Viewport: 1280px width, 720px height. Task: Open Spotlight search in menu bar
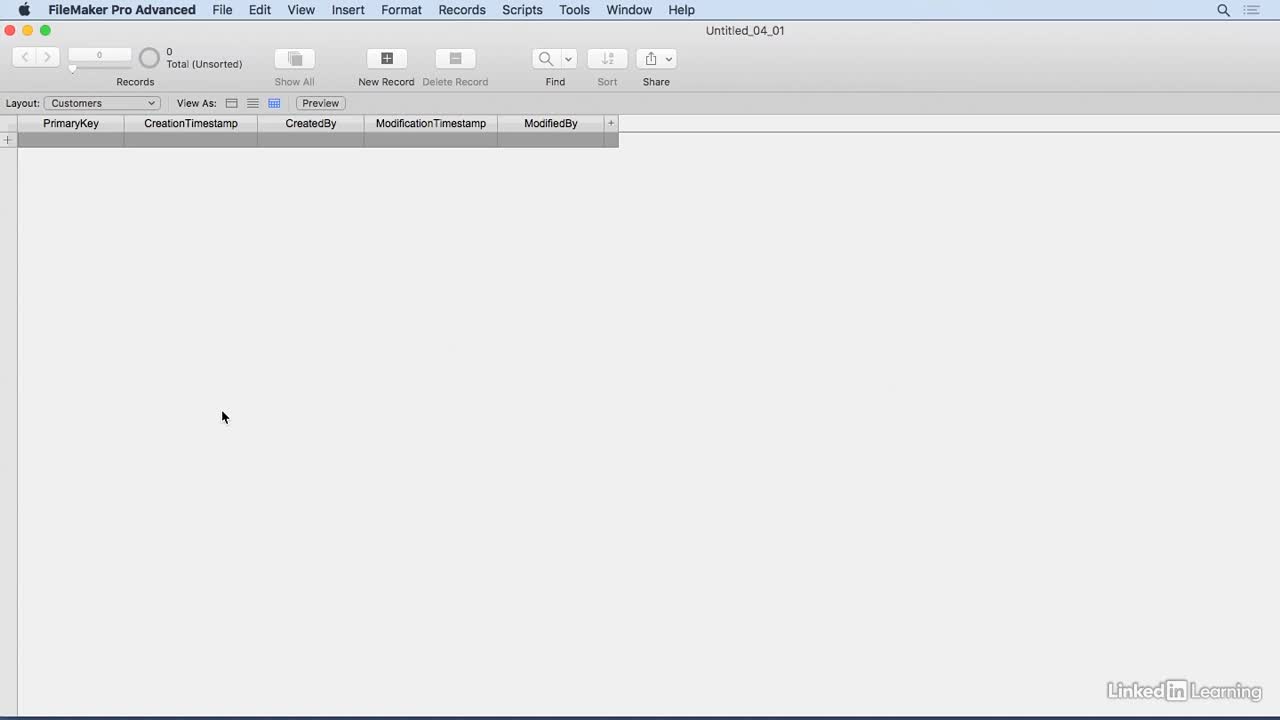point(1223,10)
